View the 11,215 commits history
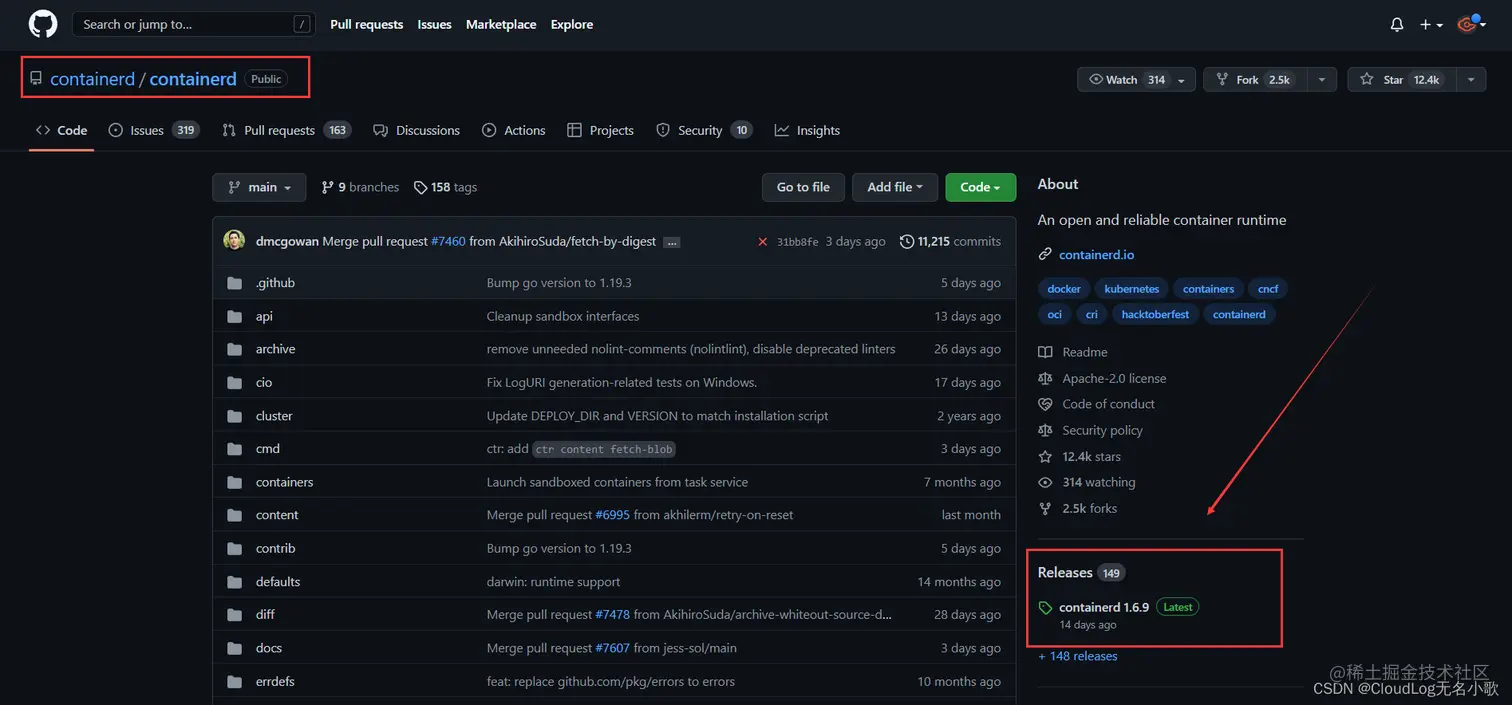Screen dimensions: 1512x705 coord(950,241)
